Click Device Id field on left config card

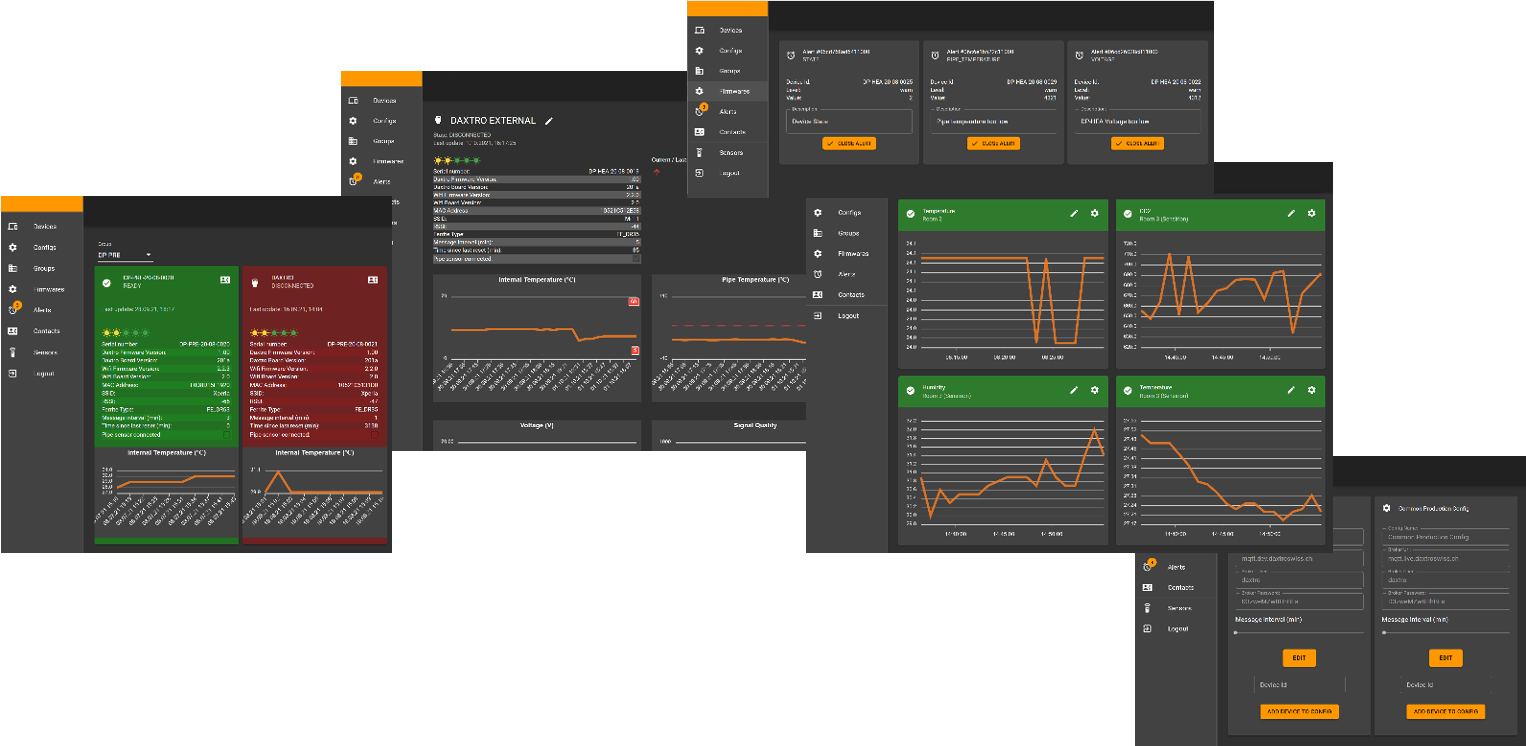point(1299,685)
